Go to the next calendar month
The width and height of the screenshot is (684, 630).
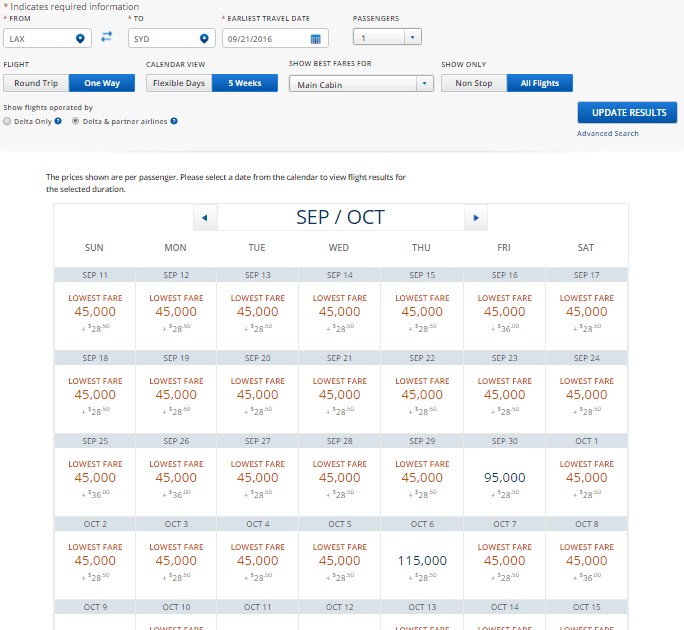[x=476, y=217]
